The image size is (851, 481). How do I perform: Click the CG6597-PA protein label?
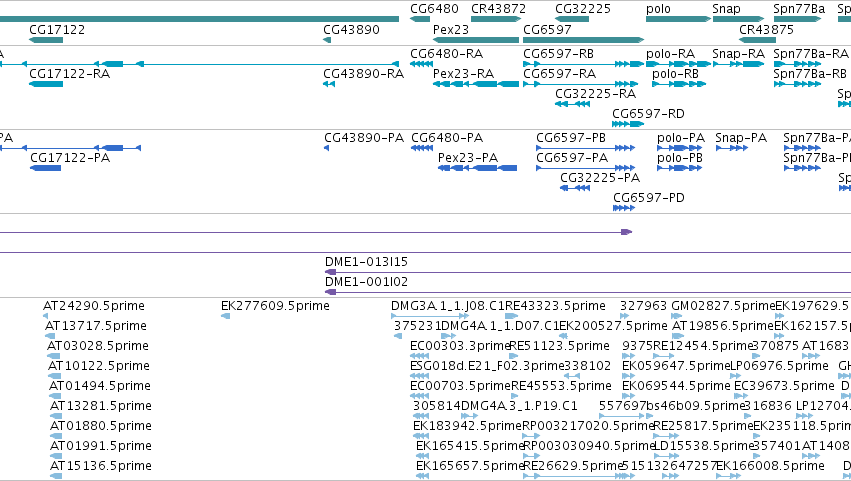(572, 157)
